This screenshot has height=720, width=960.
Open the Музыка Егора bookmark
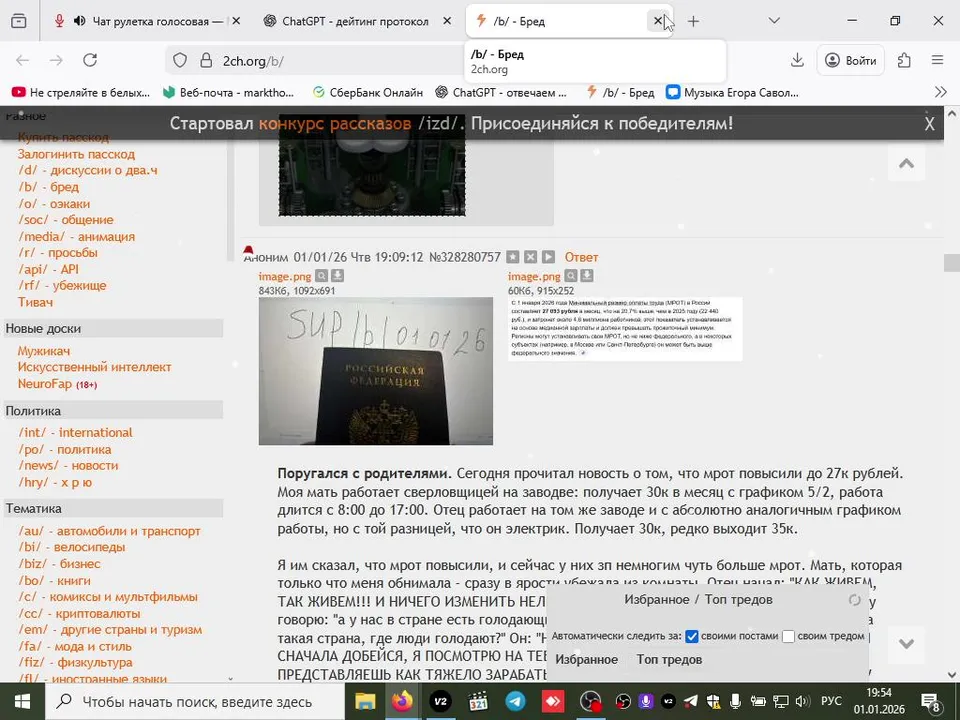click(x=733, y=92)
